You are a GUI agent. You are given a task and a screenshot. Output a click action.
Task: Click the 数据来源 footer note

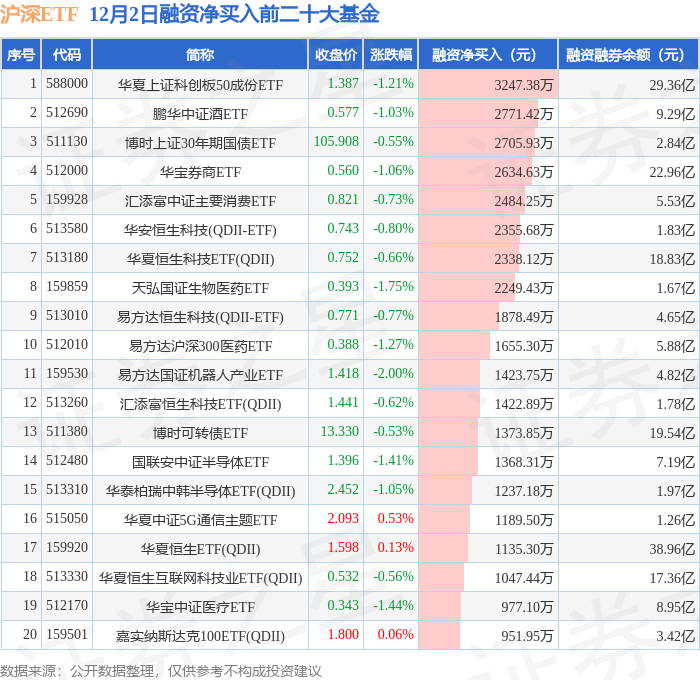(x=161, y=671)
